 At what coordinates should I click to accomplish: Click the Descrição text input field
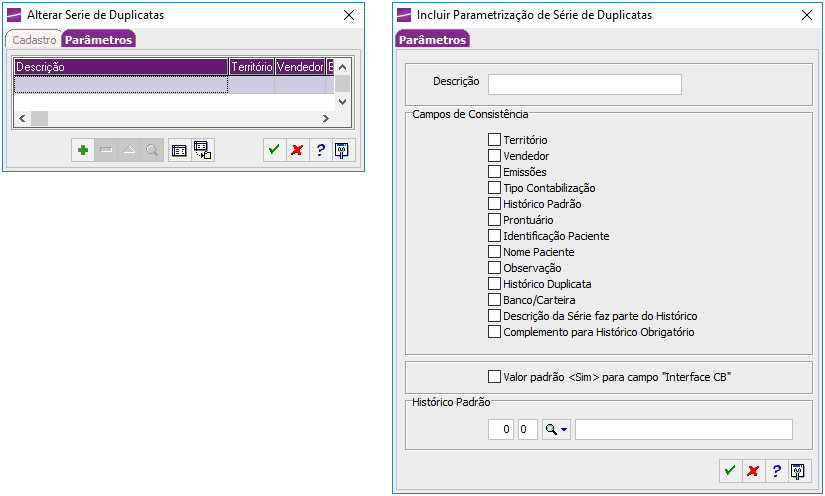584,84
